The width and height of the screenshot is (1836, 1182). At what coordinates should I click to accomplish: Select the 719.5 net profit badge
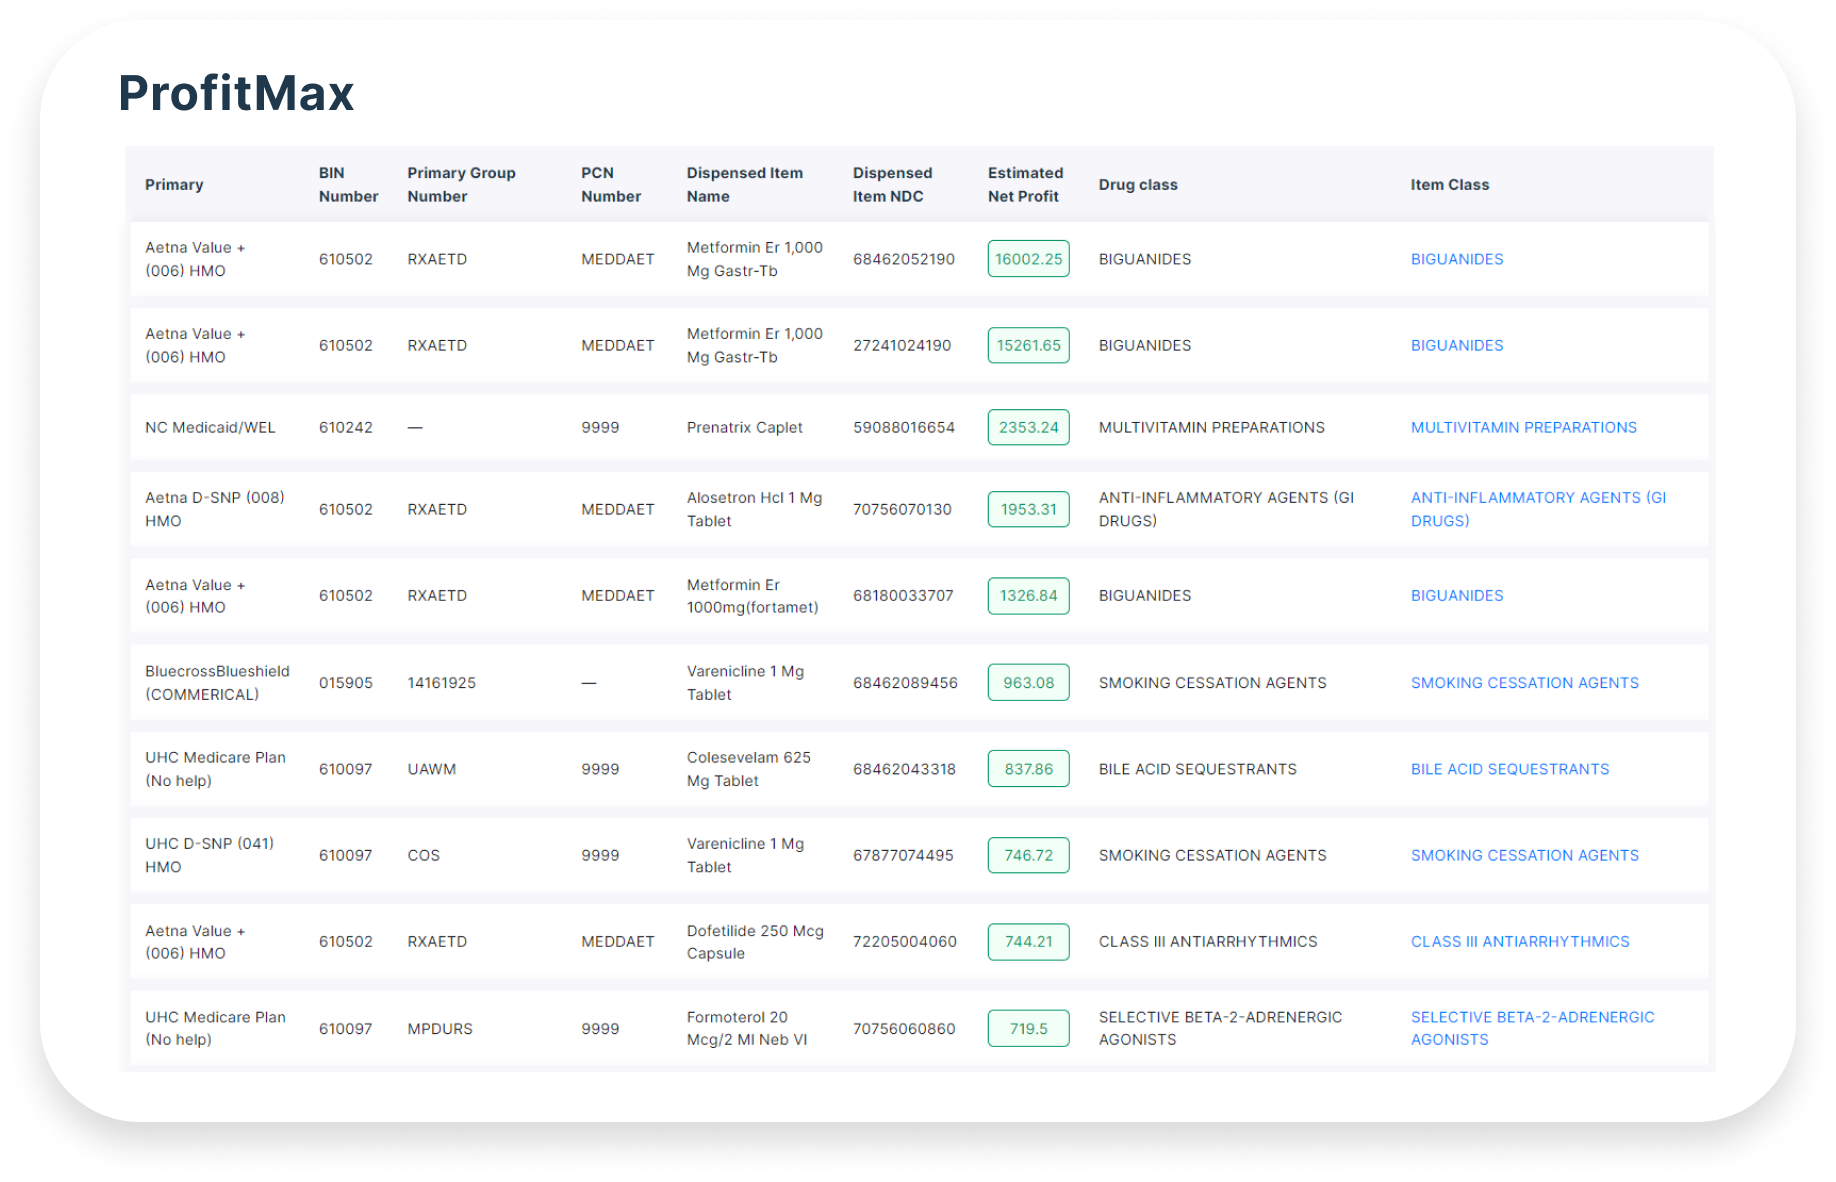pos(1028,1028)
